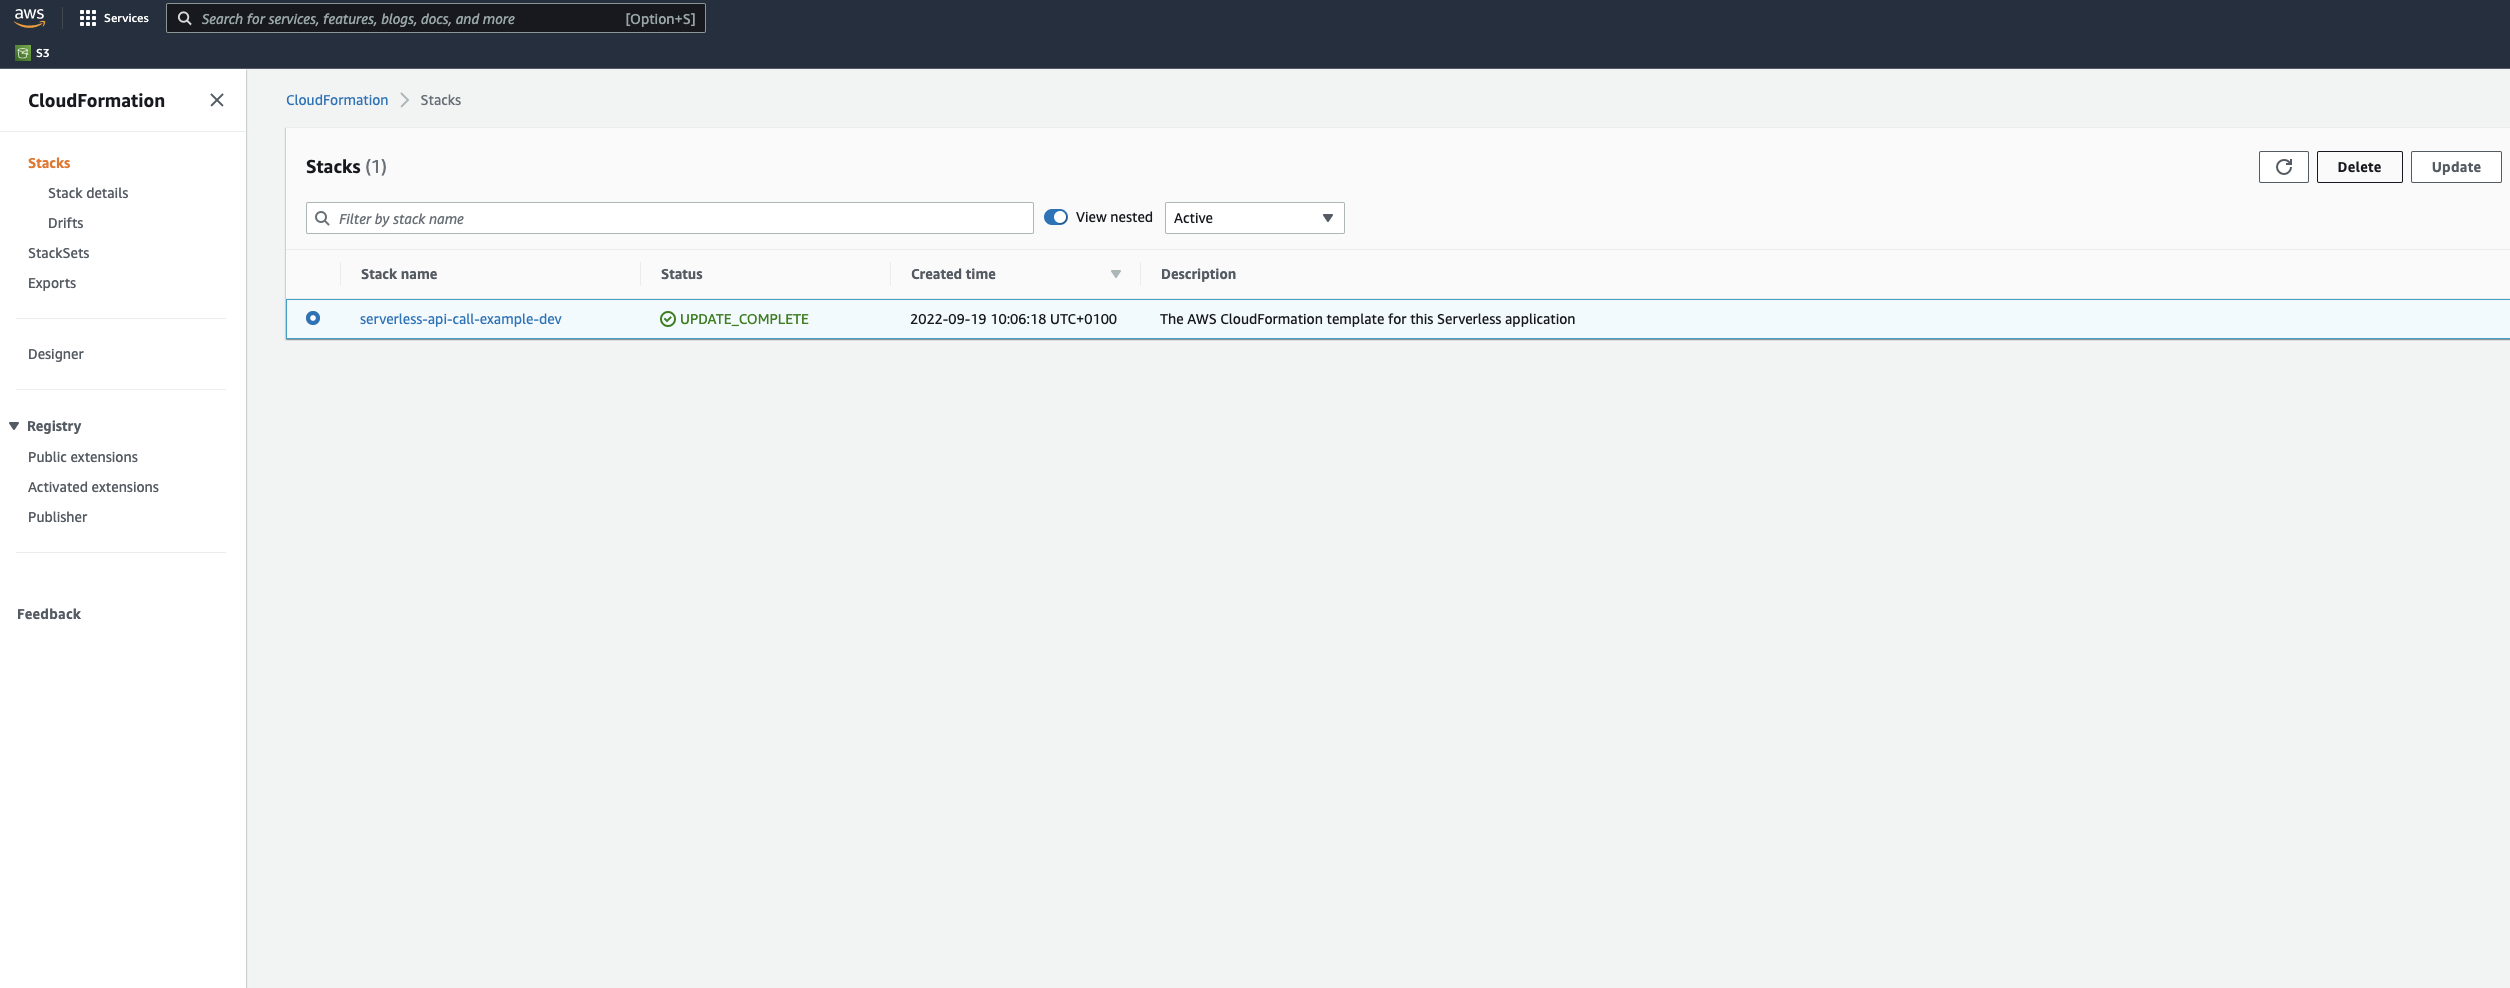Viewport: 2510px width, 988px height.
Task: Click the Created time column header
Action: [x=953, y=274]
